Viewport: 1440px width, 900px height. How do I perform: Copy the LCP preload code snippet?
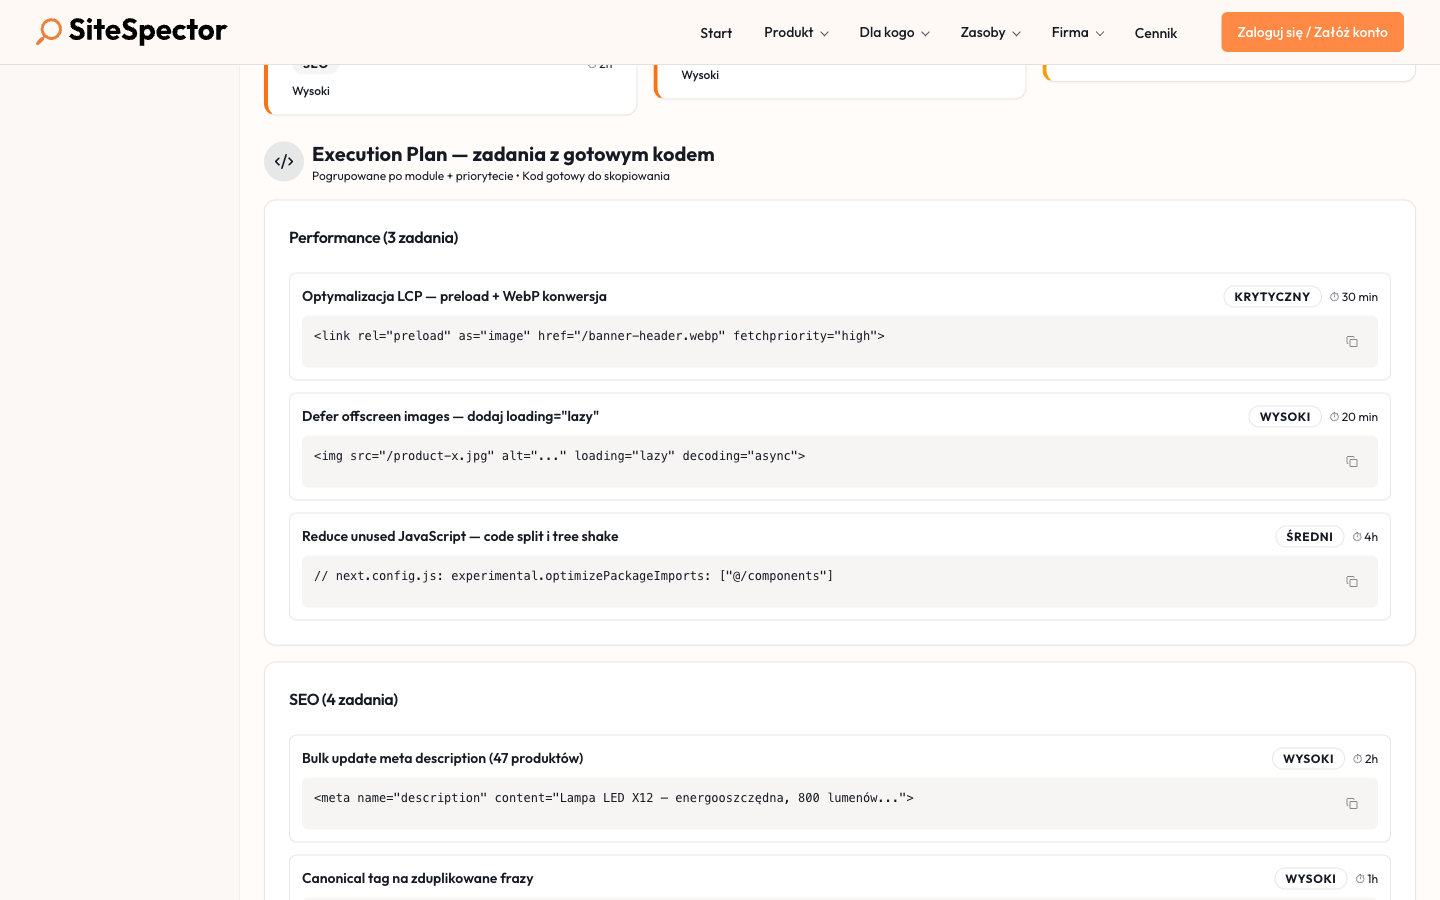(x=1352, y=341)
